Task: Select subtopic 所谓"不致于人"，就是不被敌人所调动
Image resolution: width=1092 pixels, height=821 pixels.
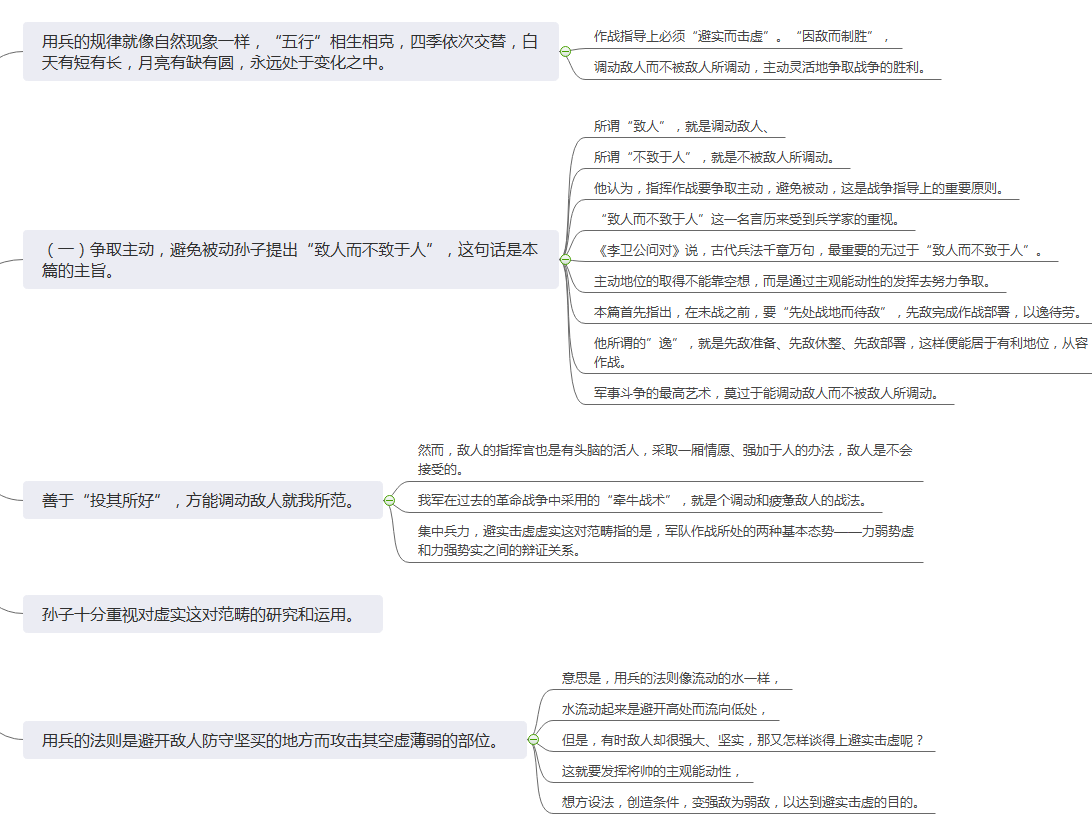Action: (714, 157)
